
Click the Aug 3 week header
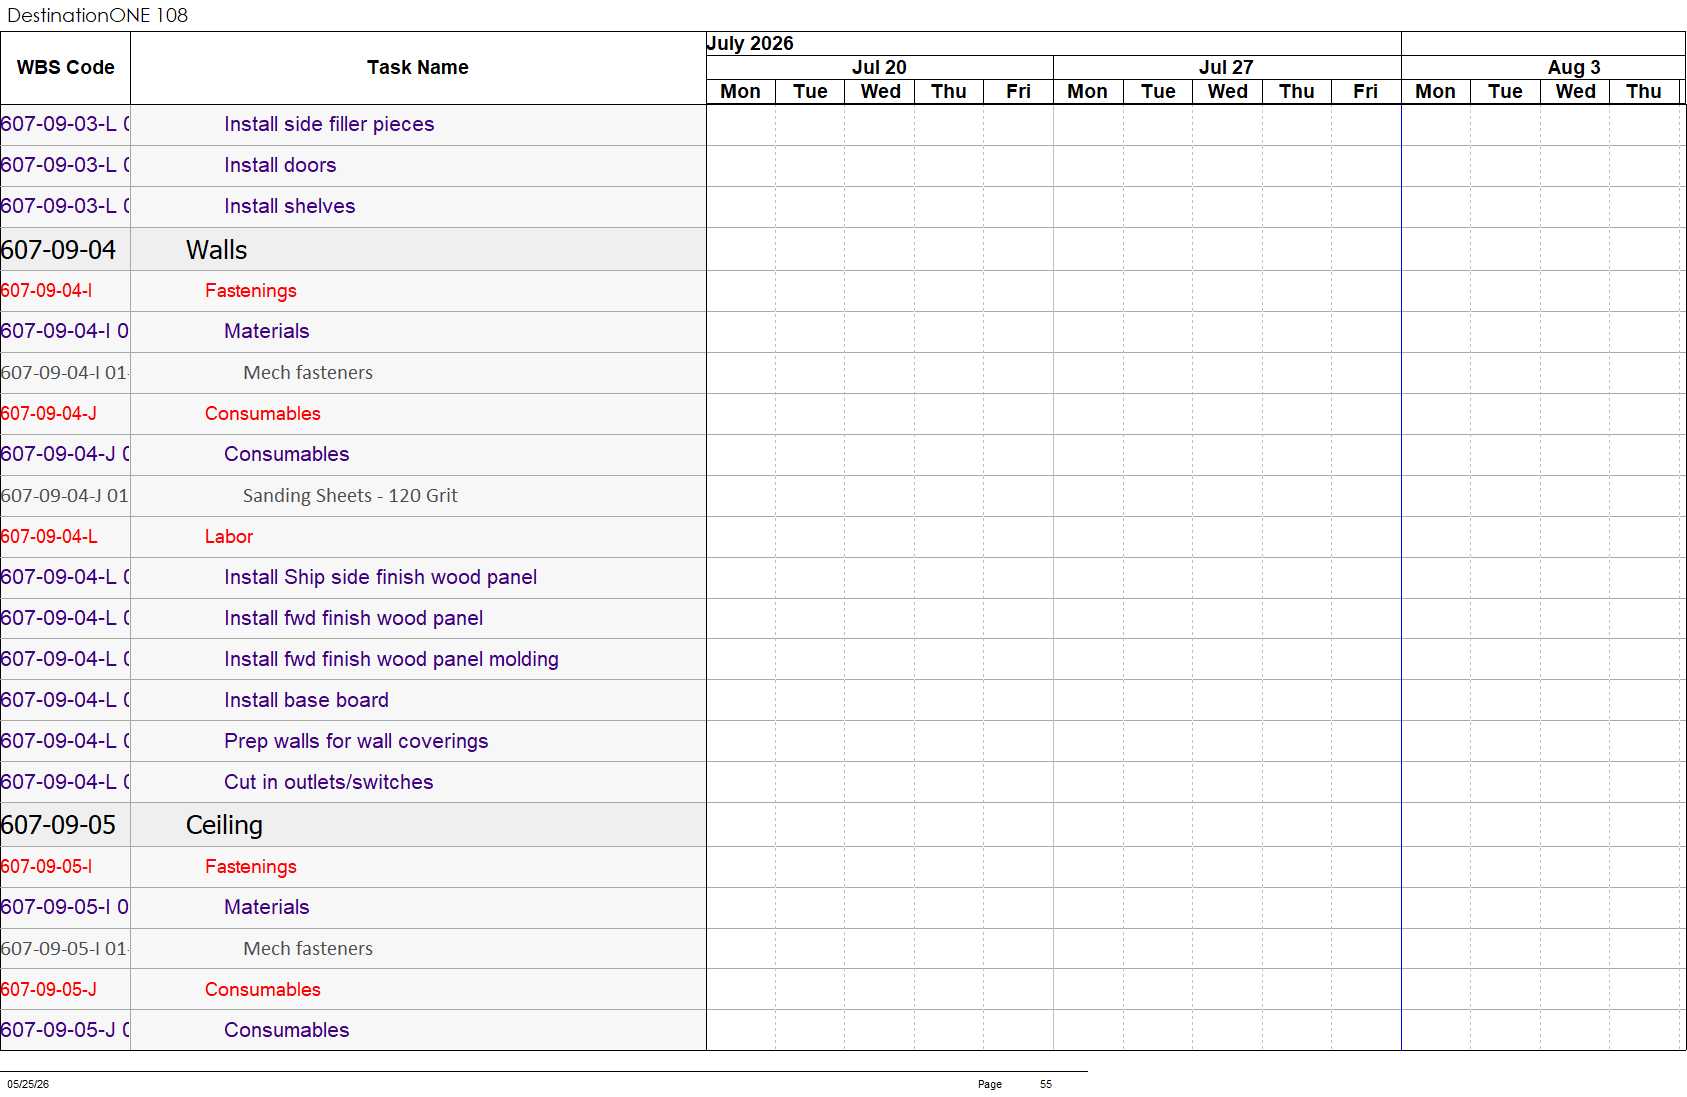(x=1574, y=67)
